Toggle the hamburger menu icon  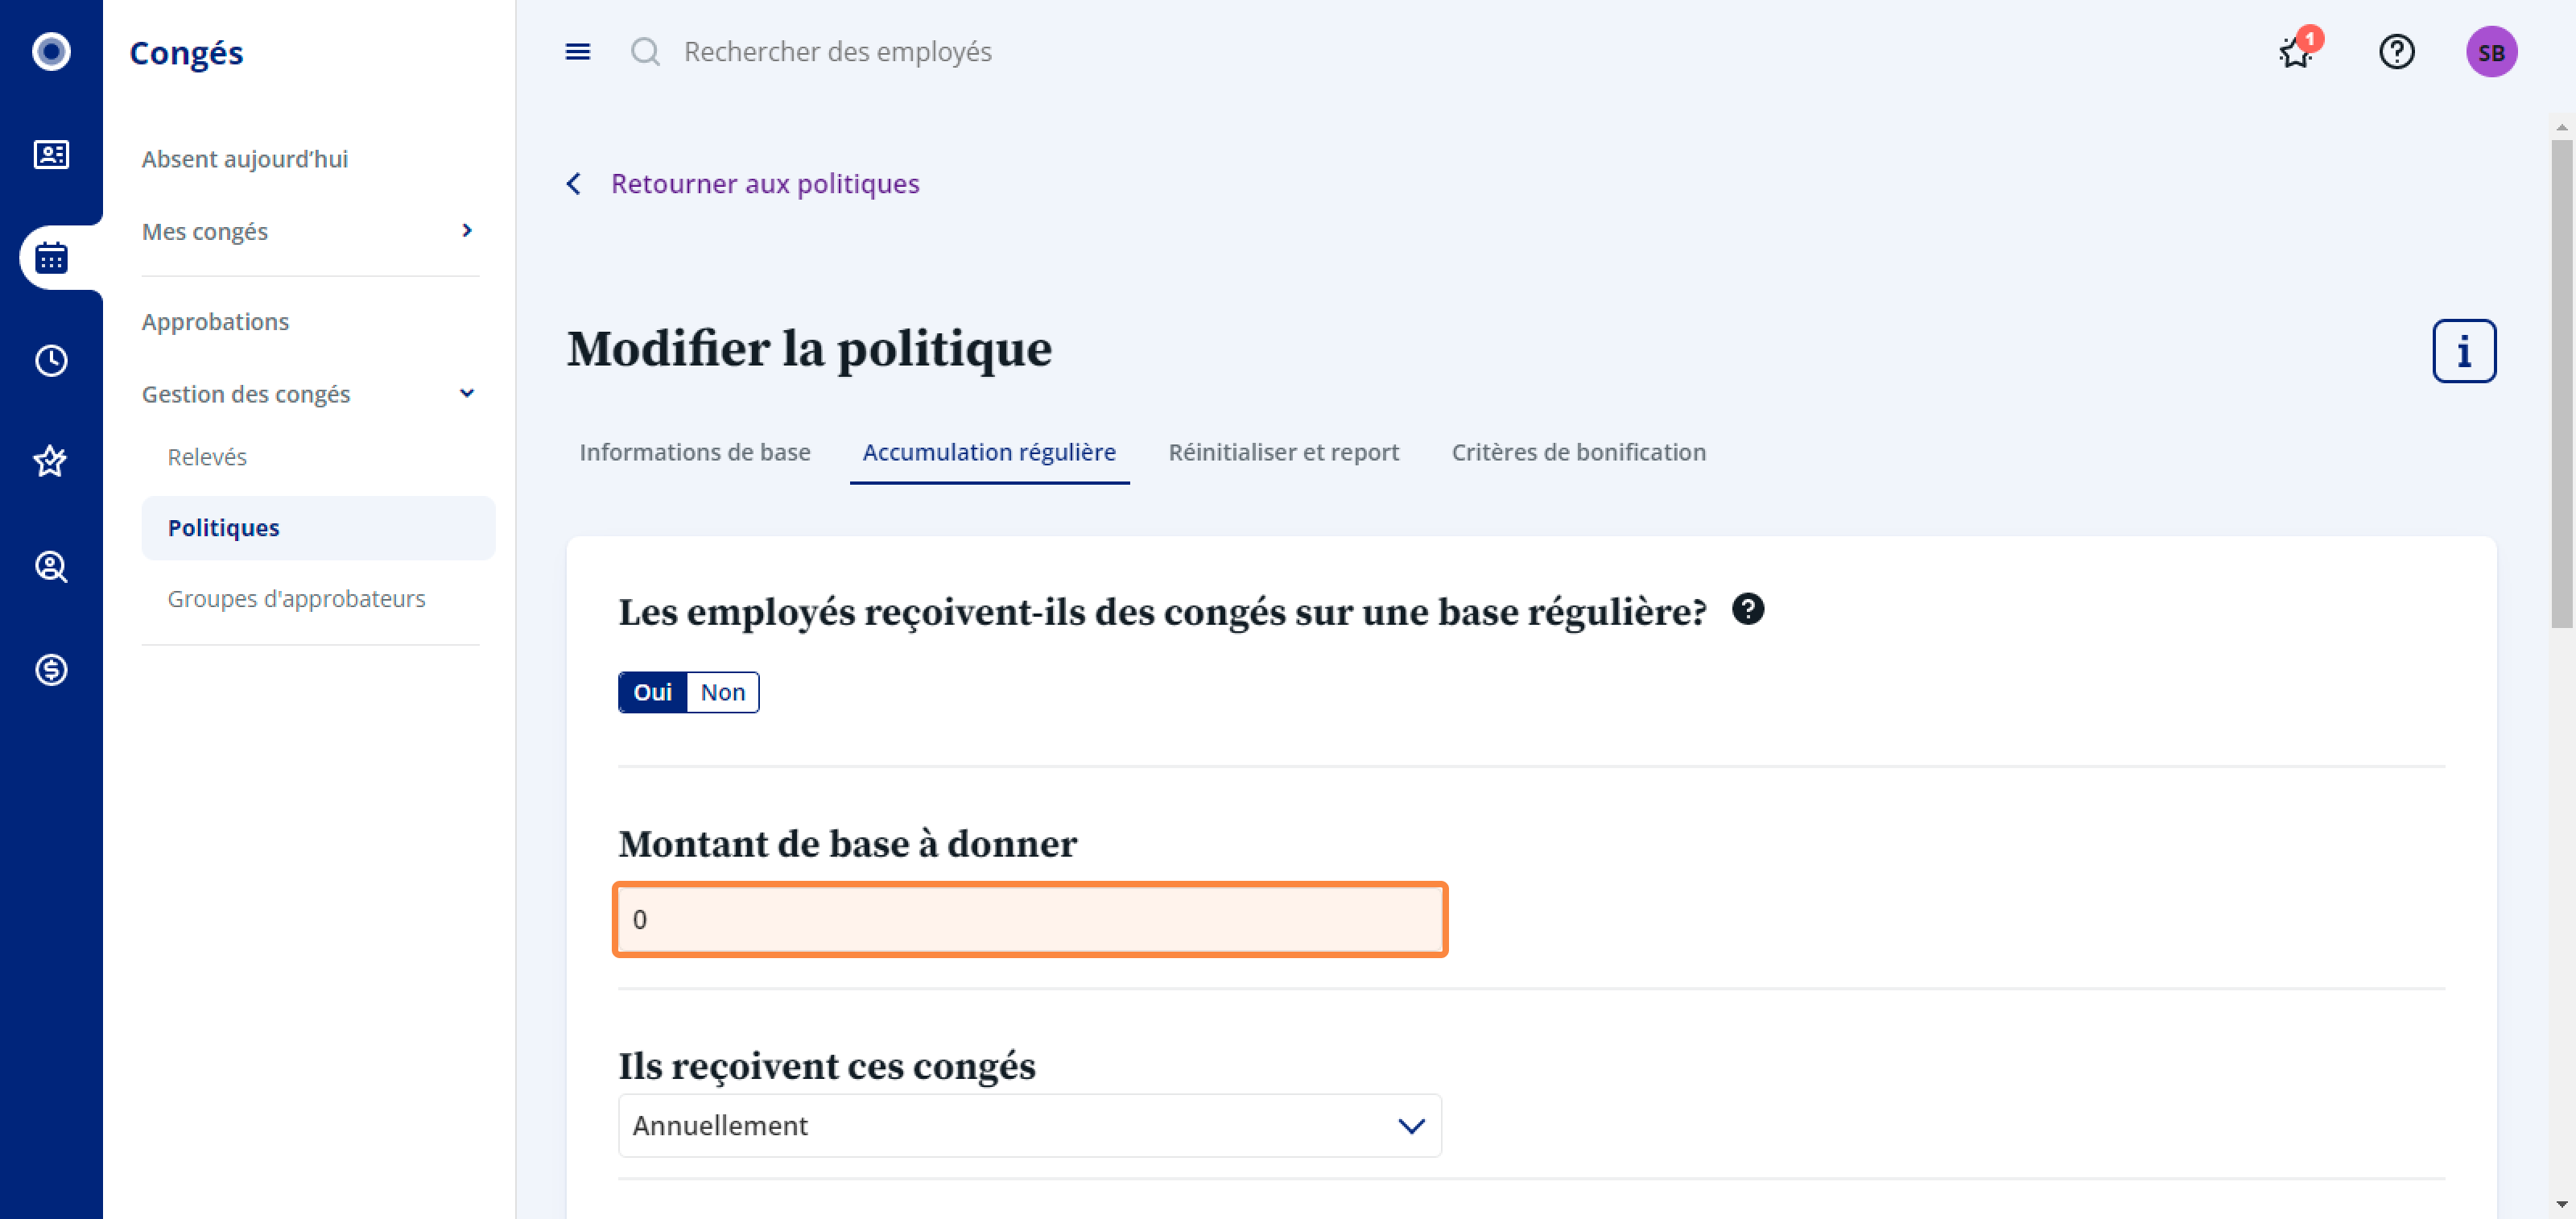click(578, 52)
